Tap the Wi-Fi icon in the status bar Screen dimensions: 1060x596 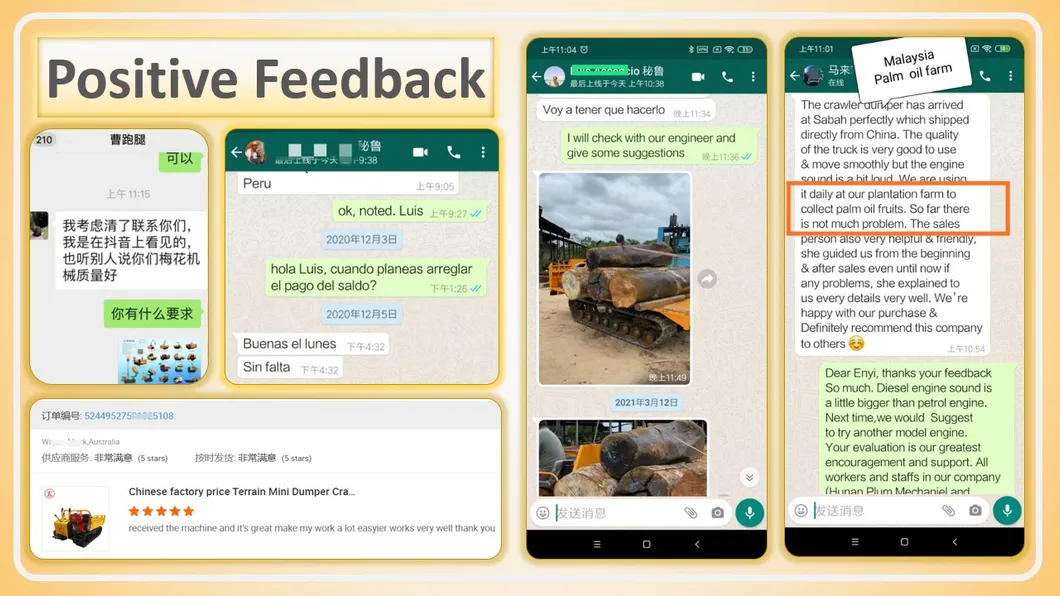point(729,49)
